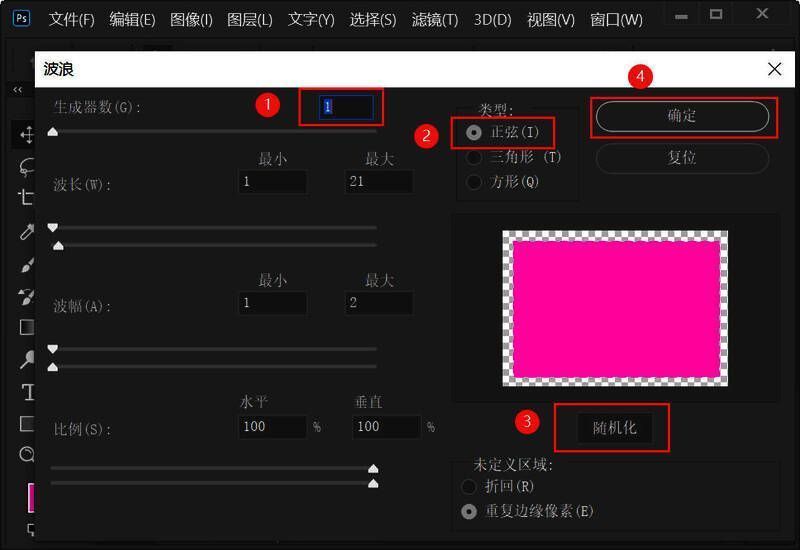Focus the 比例 垂直 percentage field

point(386,427)
